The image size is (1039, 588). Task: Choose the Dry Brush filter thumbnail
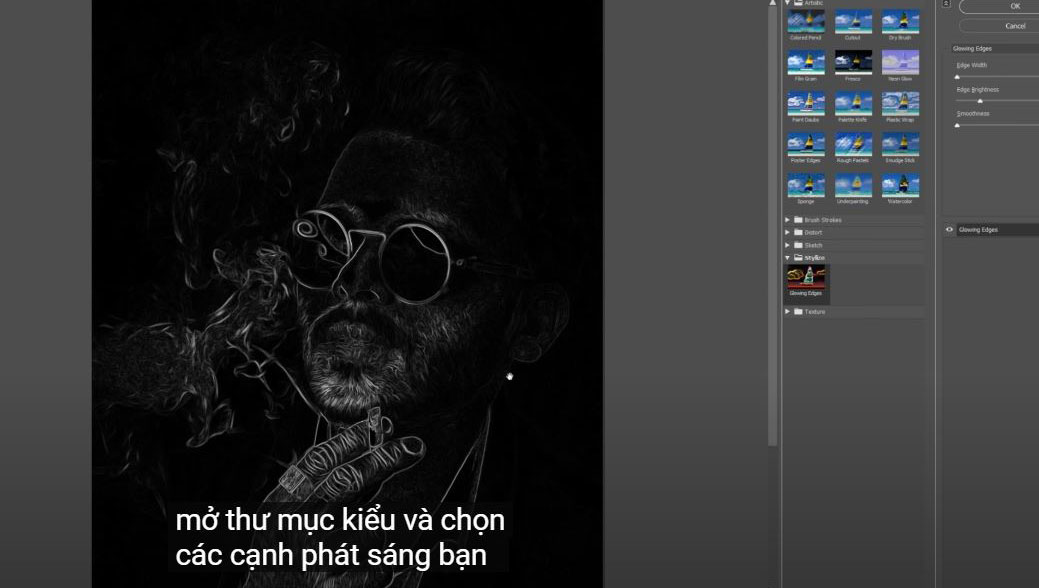tap(900, 22)
